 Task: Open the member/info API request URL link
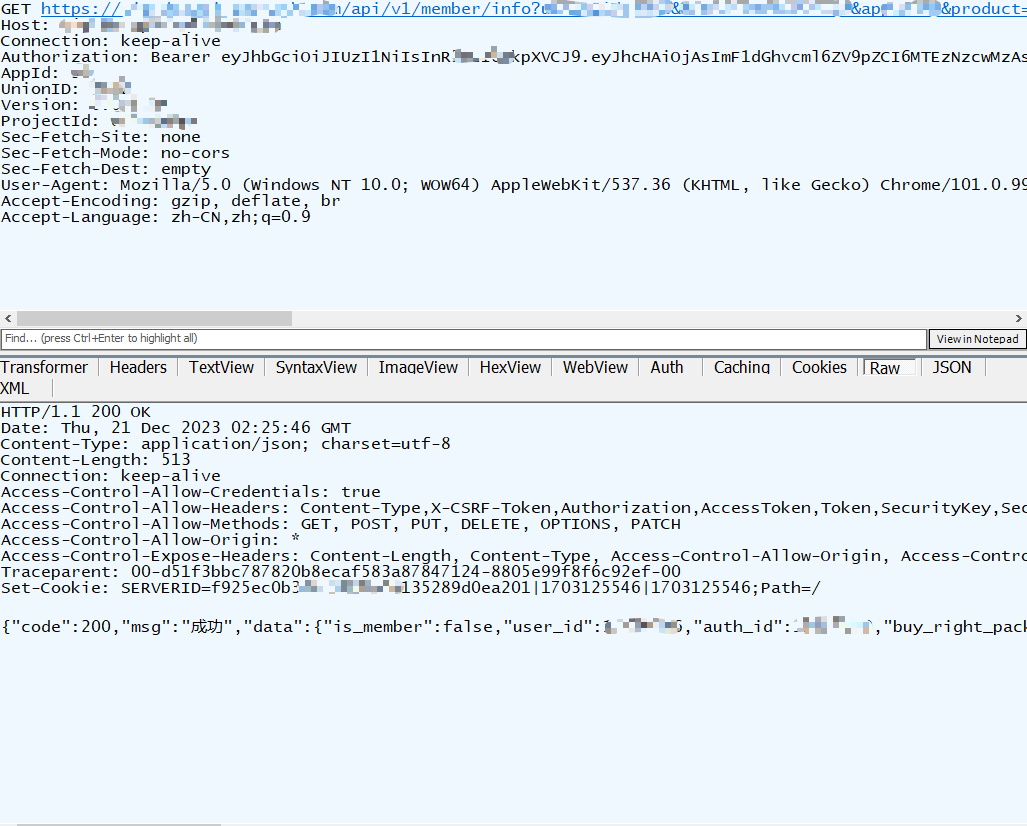click(534, 9)
